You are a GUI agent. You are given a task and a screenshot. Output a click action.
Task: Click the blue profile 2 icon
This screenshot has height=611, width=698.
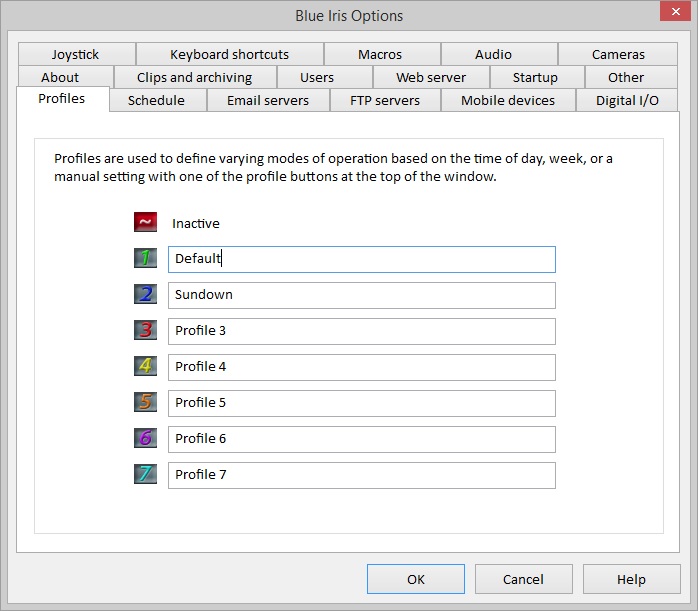tap(146, 294)
